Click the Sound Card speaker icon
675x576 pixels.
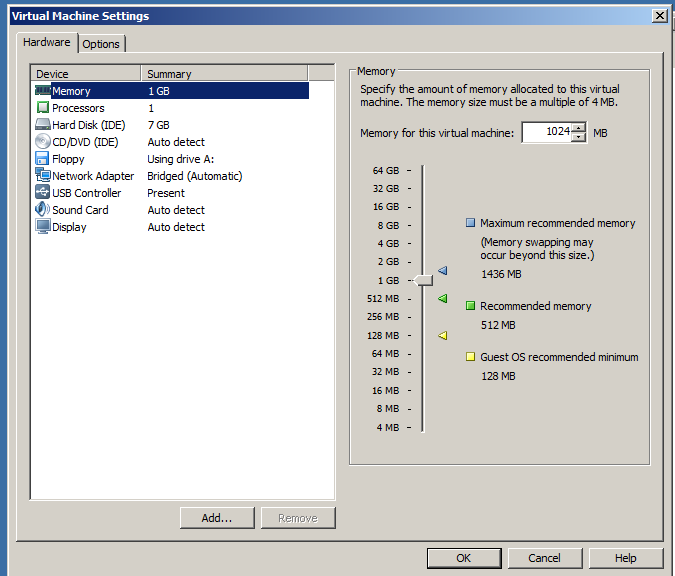point(42,209)
